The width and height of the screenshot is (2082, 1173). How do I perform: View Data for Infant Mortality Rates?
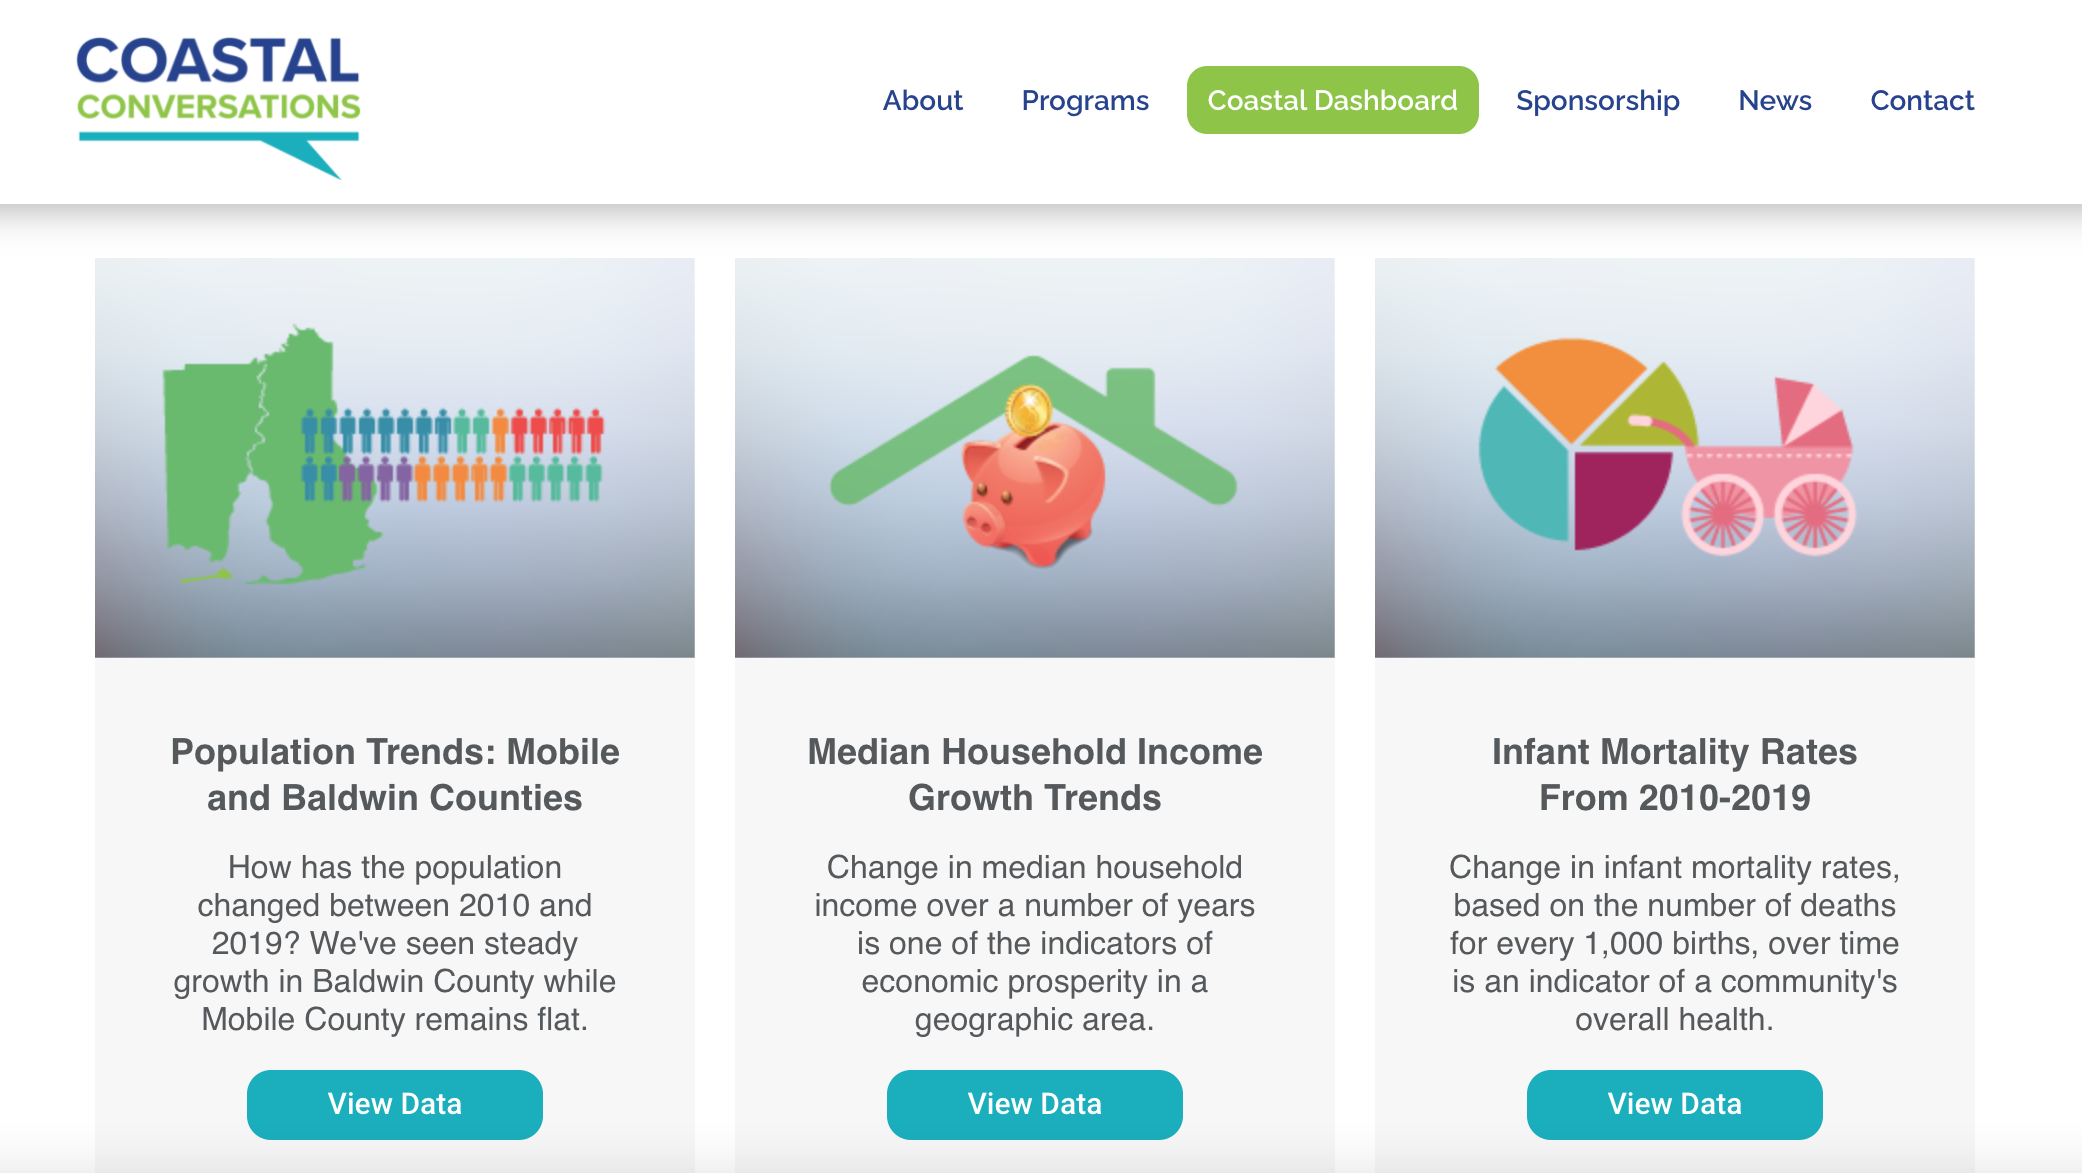click(1674, 1104)
